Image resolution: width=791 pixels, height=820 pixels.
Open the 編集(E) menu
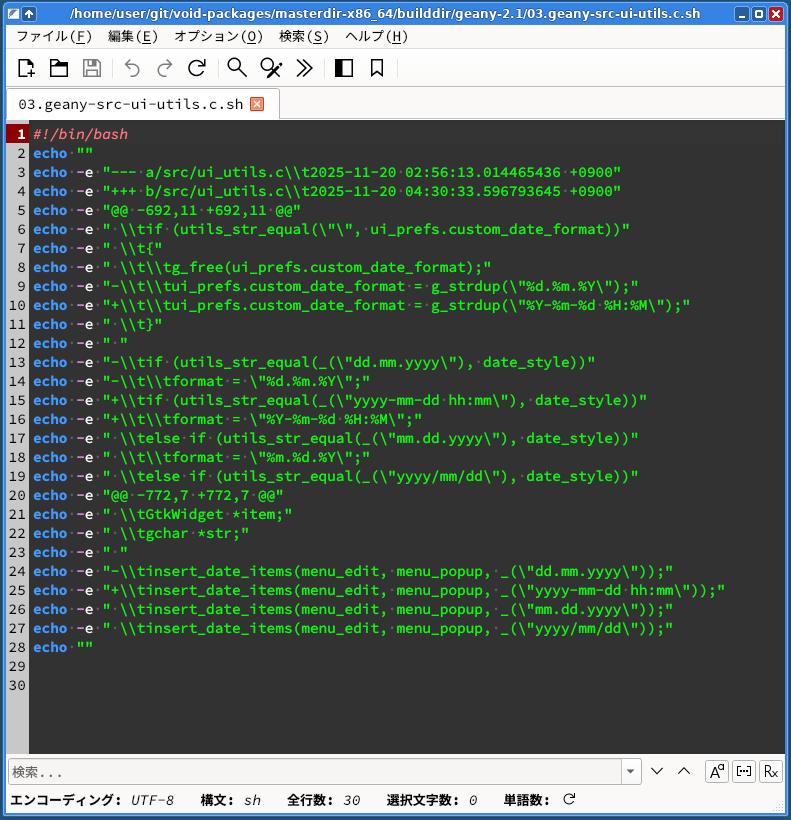point(132,37)
